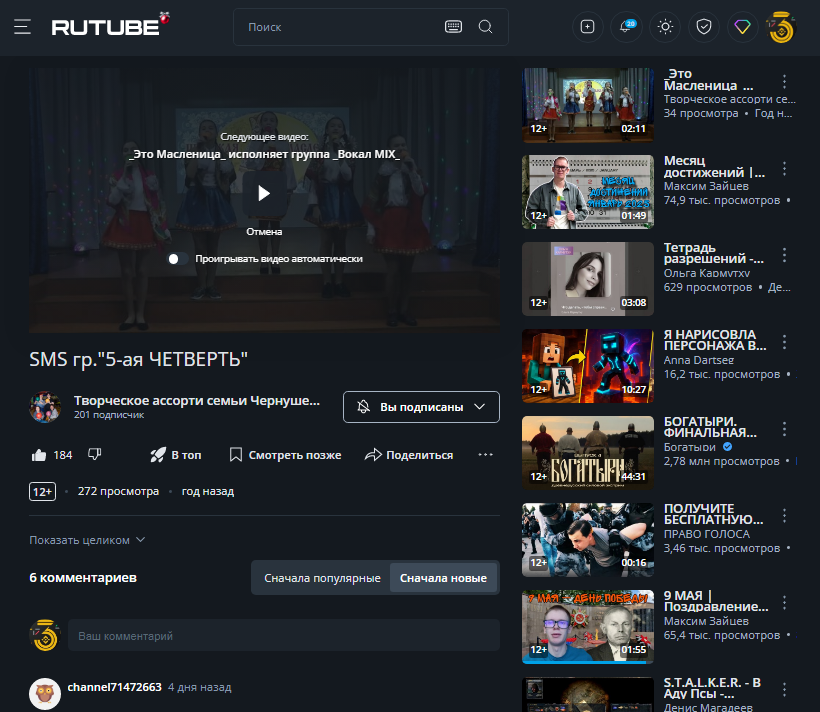This screenshot has width=820, height=712.
Task: Open commenter channel71472663 profile
Action: (115, 687)
